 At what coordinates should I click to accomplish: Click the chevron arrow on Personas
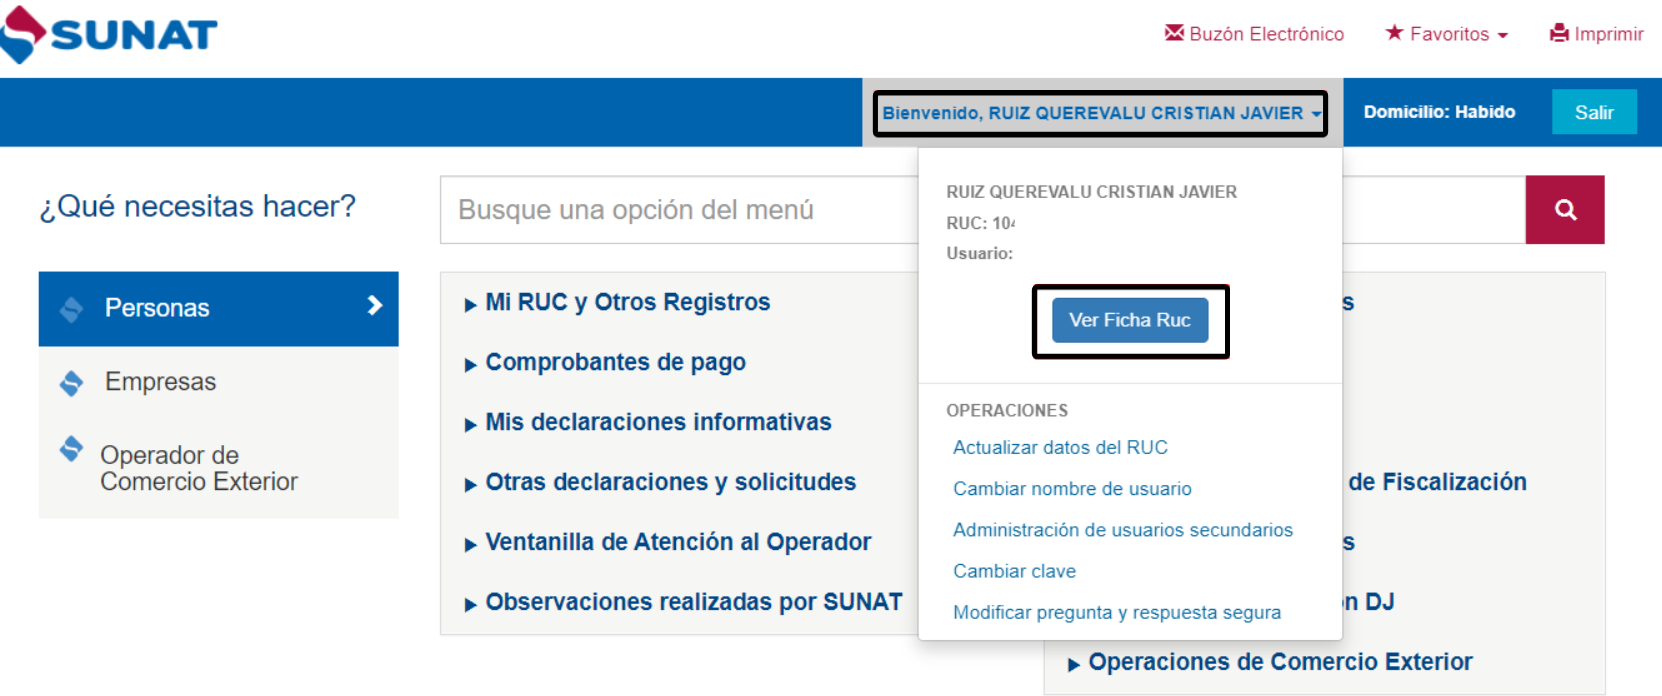(375, 306)
